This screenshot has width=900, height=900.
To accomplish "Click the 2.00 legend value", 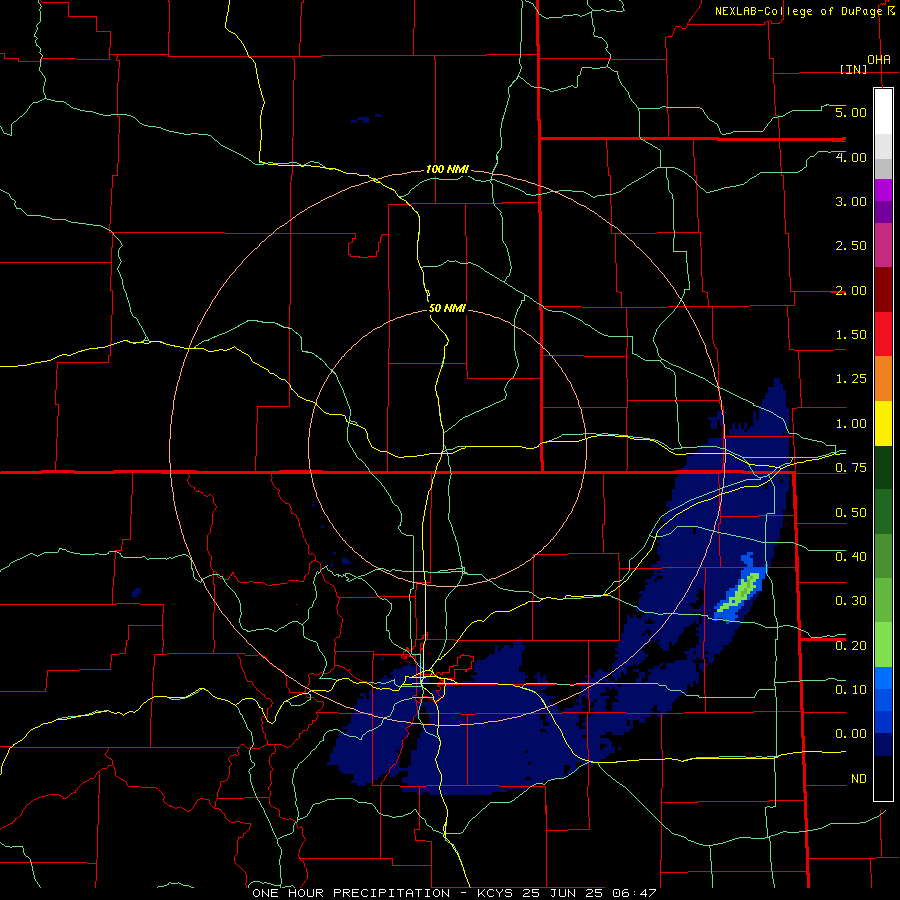I will pyautogui.click(x=851, y=290).
